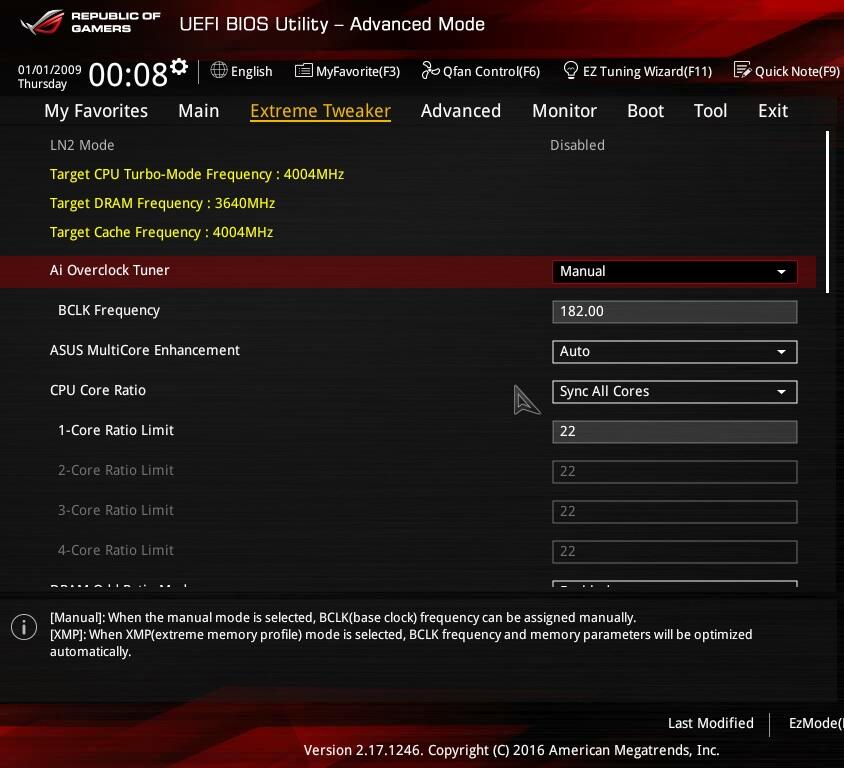
Task: Open the Monitor tab
Action: 564,111
